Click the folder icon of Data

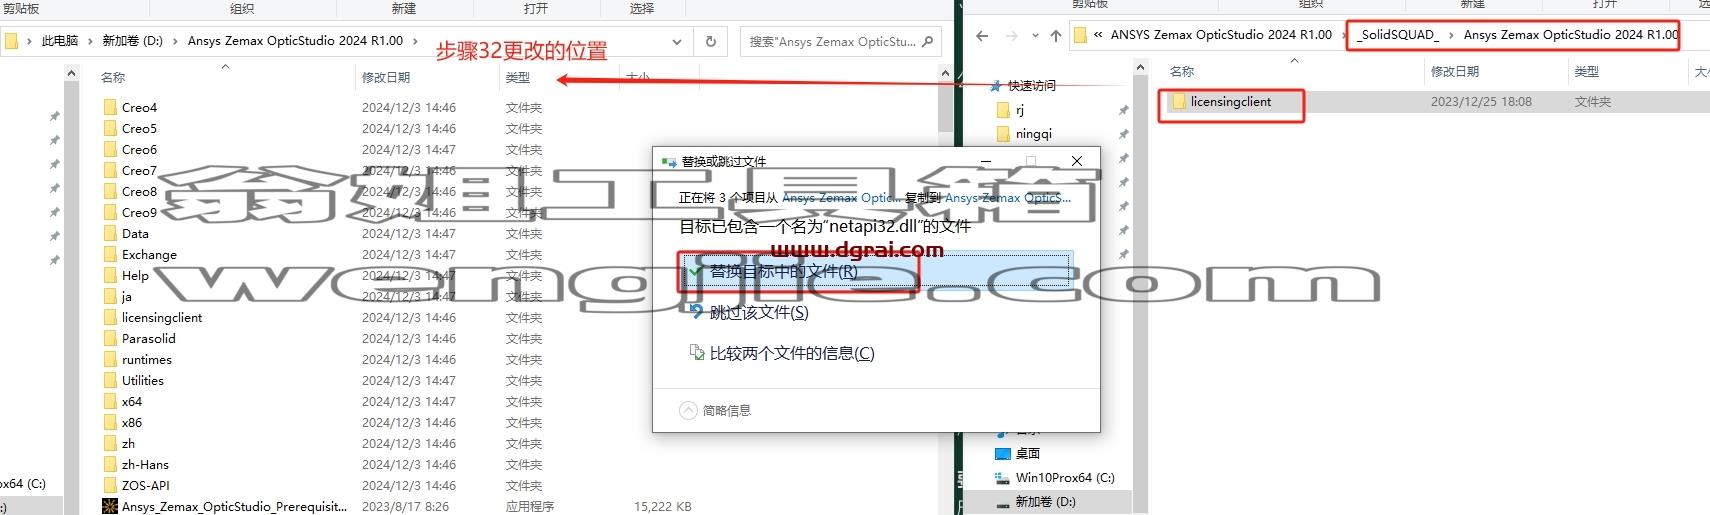coord(111,233)
